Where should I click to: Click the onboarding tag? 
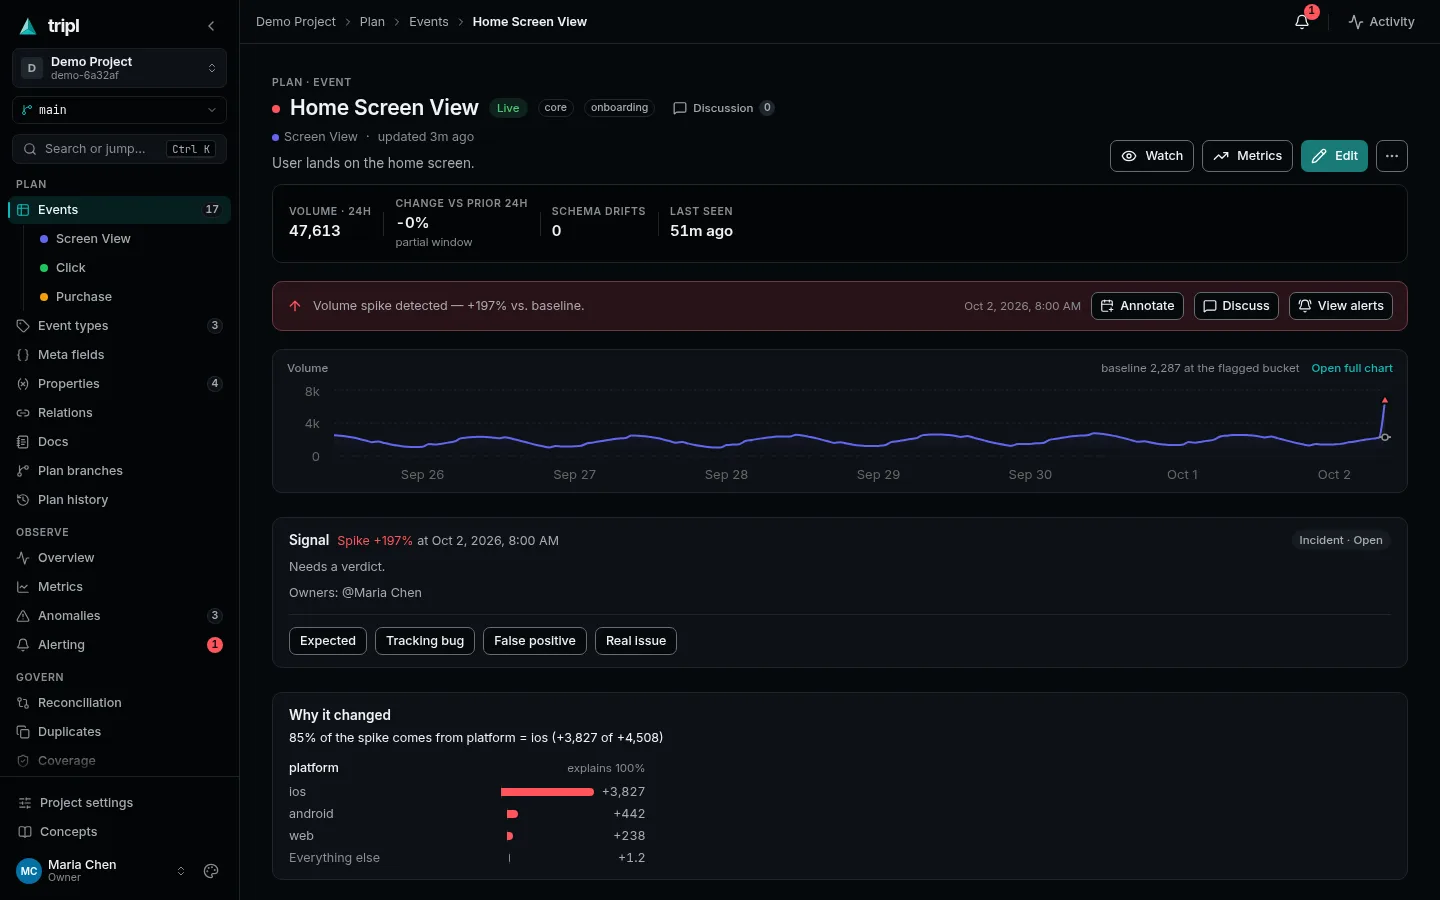pos(619,108)
